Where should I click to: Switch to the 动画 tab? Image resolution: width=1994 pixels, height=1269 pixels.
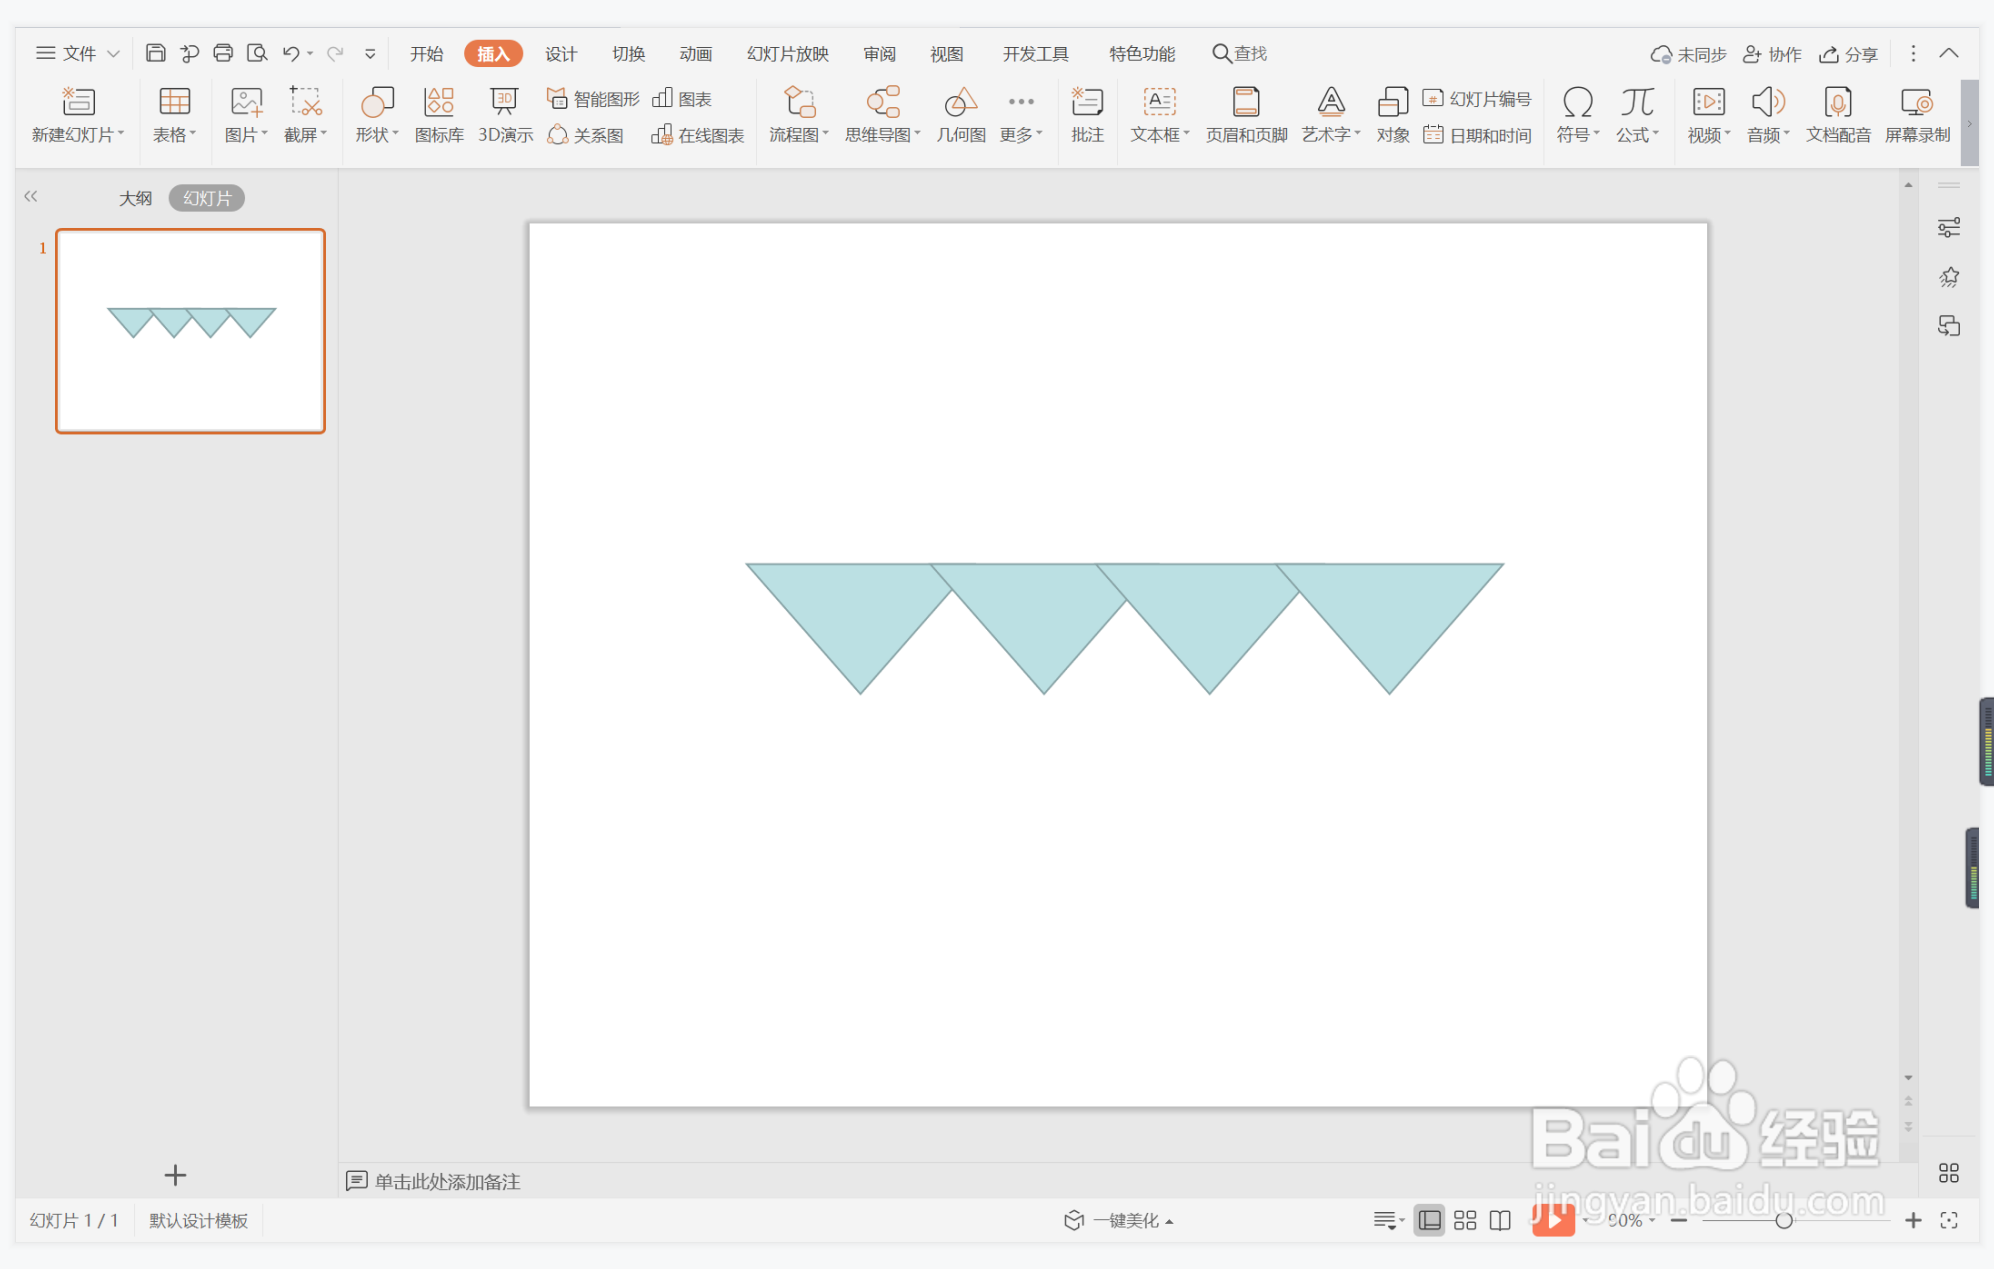(x=695, y=54)
